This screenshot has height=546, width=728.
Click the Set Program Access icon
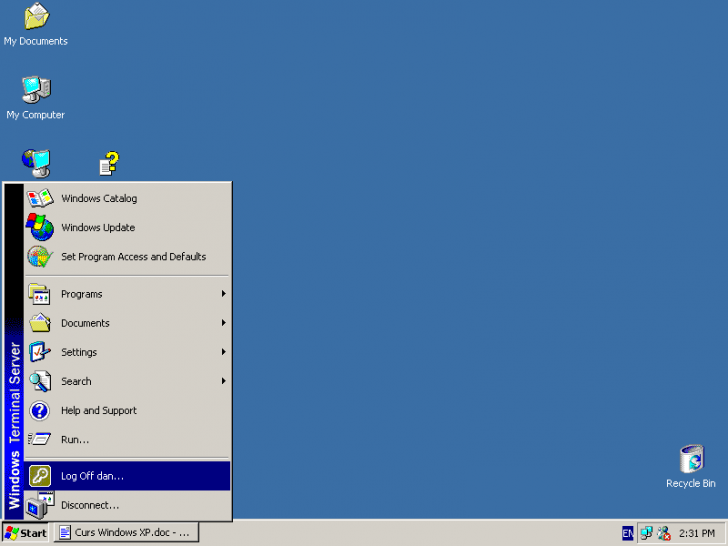pos(40,256)
